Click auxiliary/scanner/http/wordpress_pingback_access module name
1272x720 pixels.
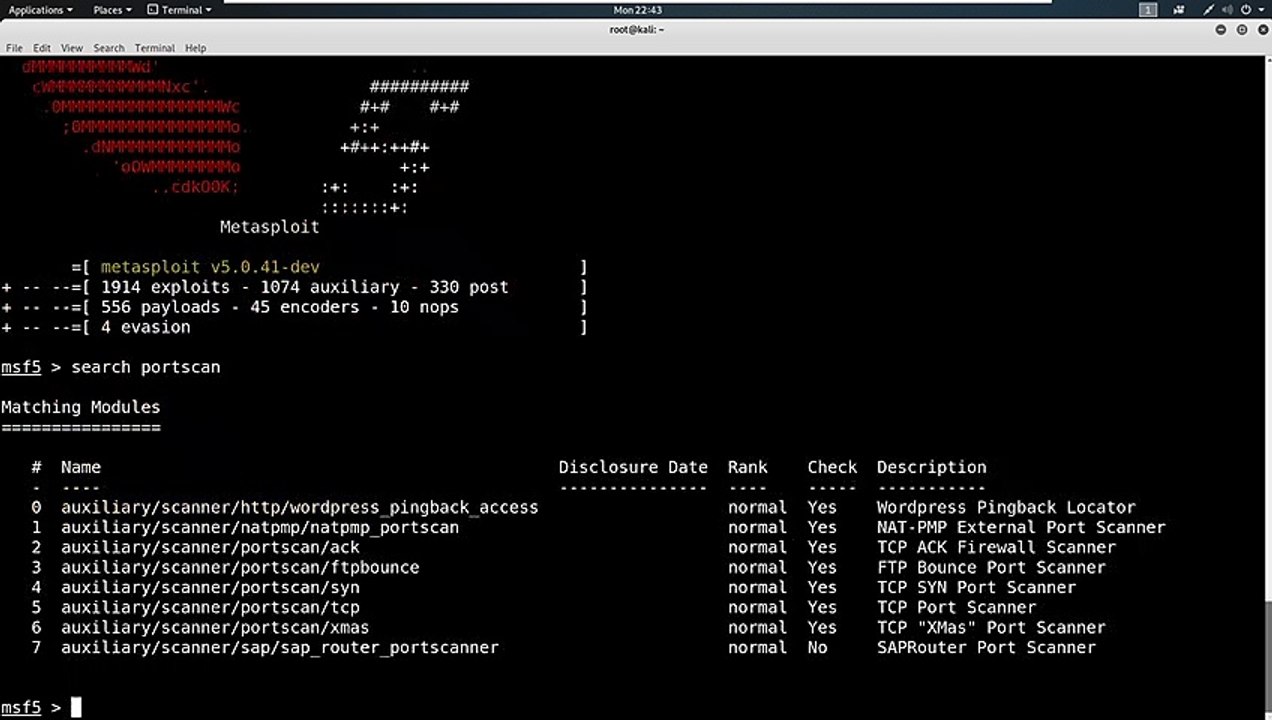(300, 507)
